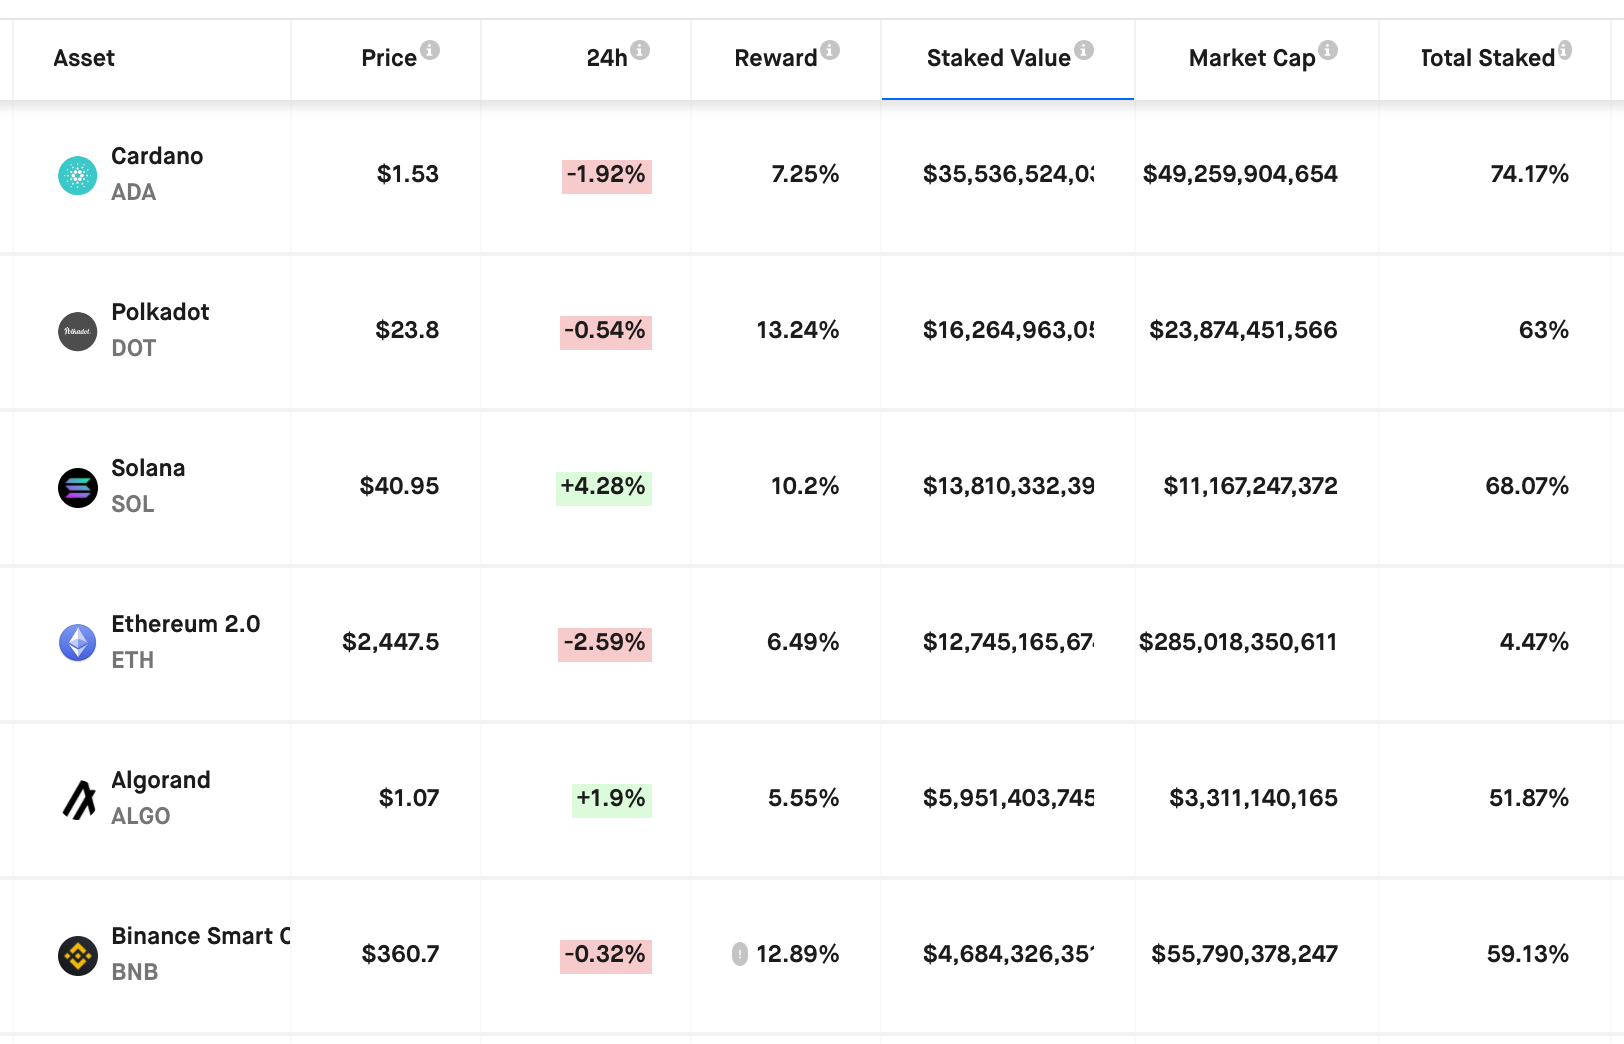The height and width of the screenshot is (1044, 1624).
Task: Click Algorand's $3,311,140,165 market cap
Action: [x=1253, y=798]
